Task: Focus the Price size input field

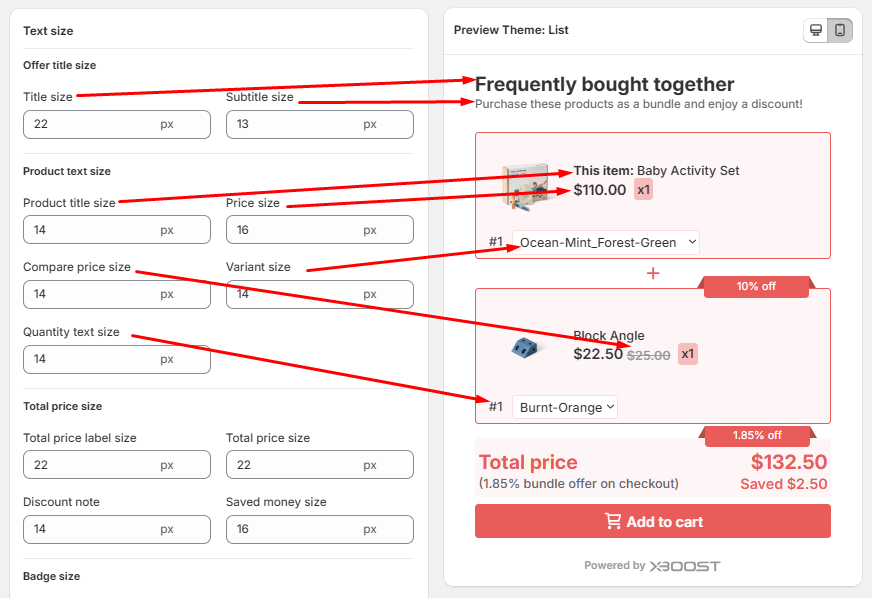Action: (295, 230)
